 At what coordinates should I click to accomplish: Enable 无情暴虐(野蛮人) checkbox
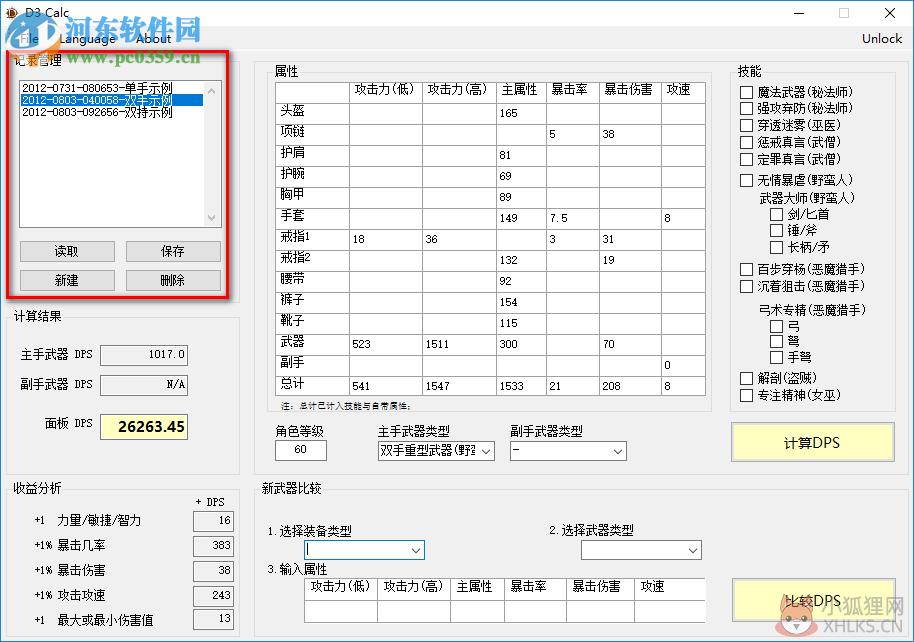point(746,180)
